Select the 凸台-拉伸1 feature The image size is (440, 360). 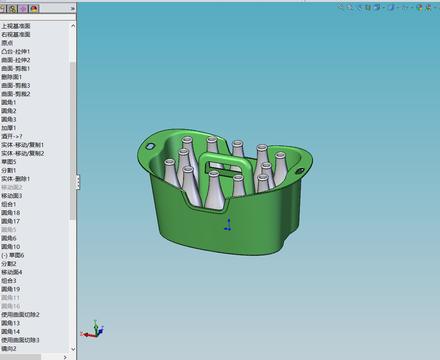coord(16,51)
